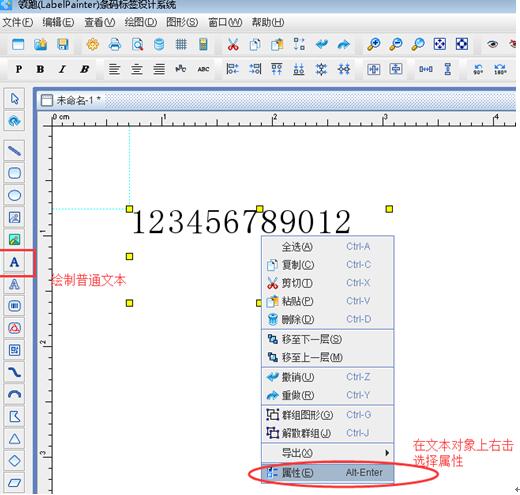520x495 pixels.
Task: Click the printer icon in toolbar
Action: [115, 44]
